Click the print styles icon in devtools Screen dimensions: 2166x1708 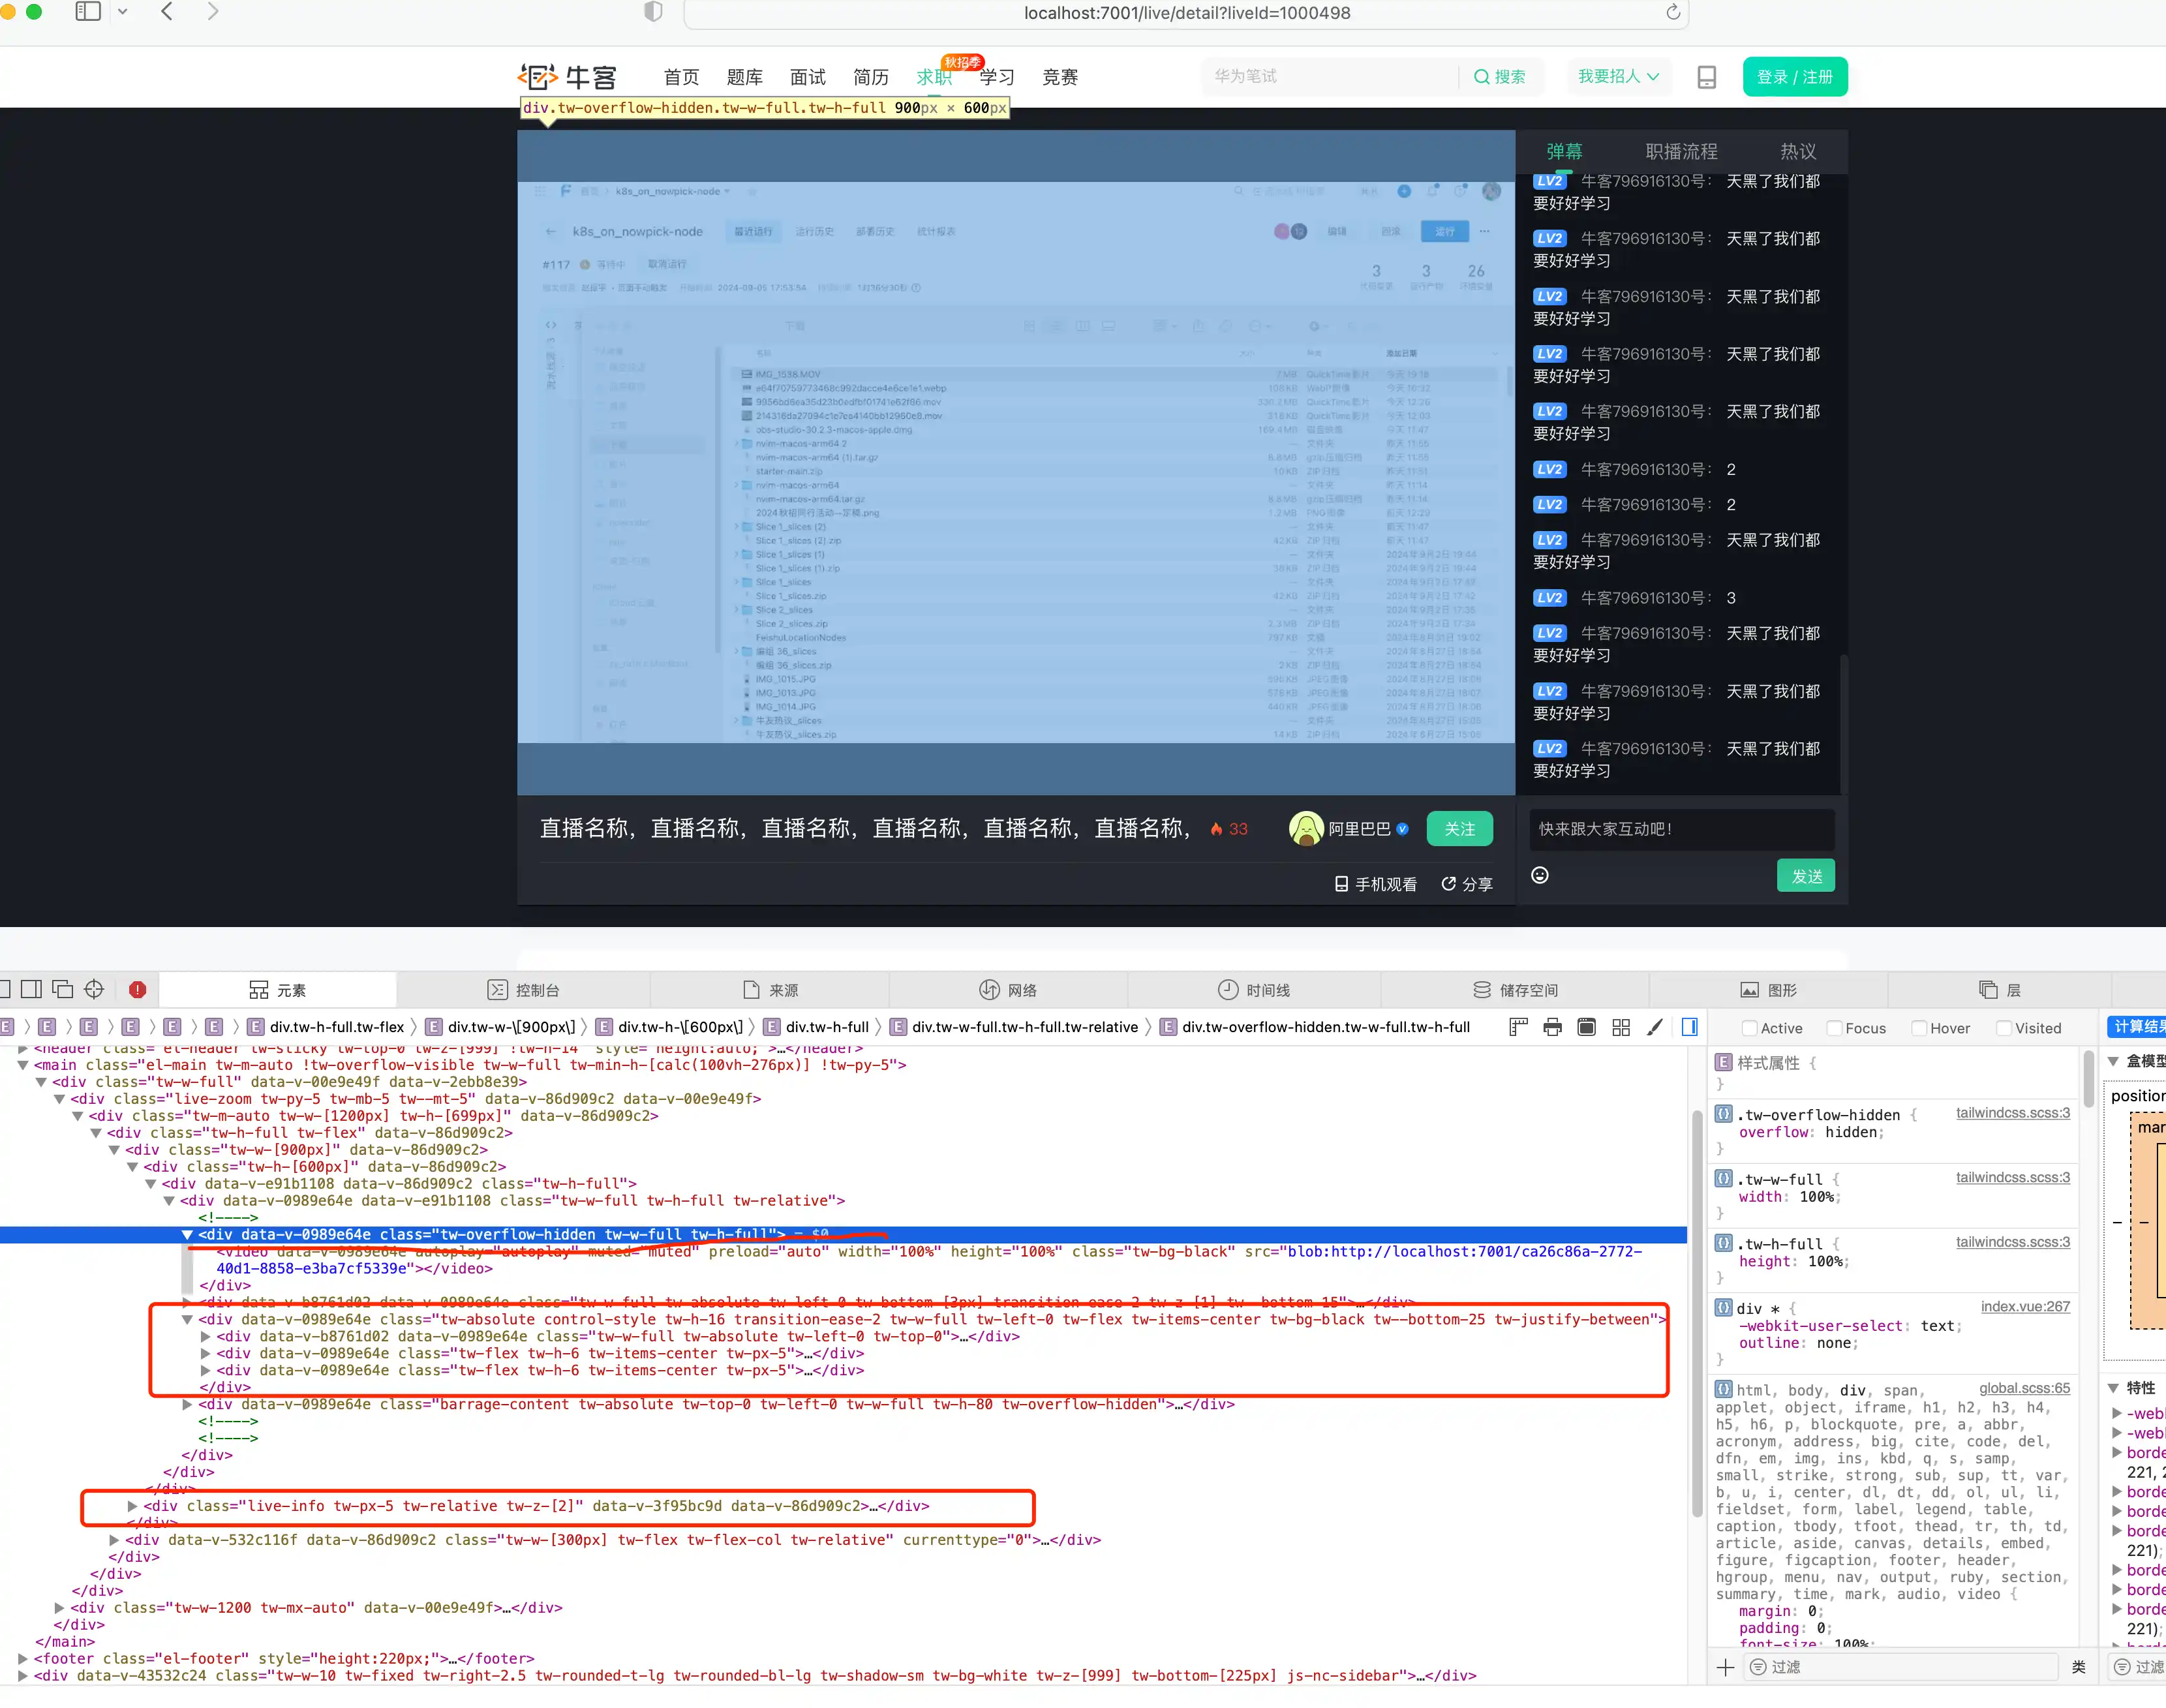tap(1552, 1027)
